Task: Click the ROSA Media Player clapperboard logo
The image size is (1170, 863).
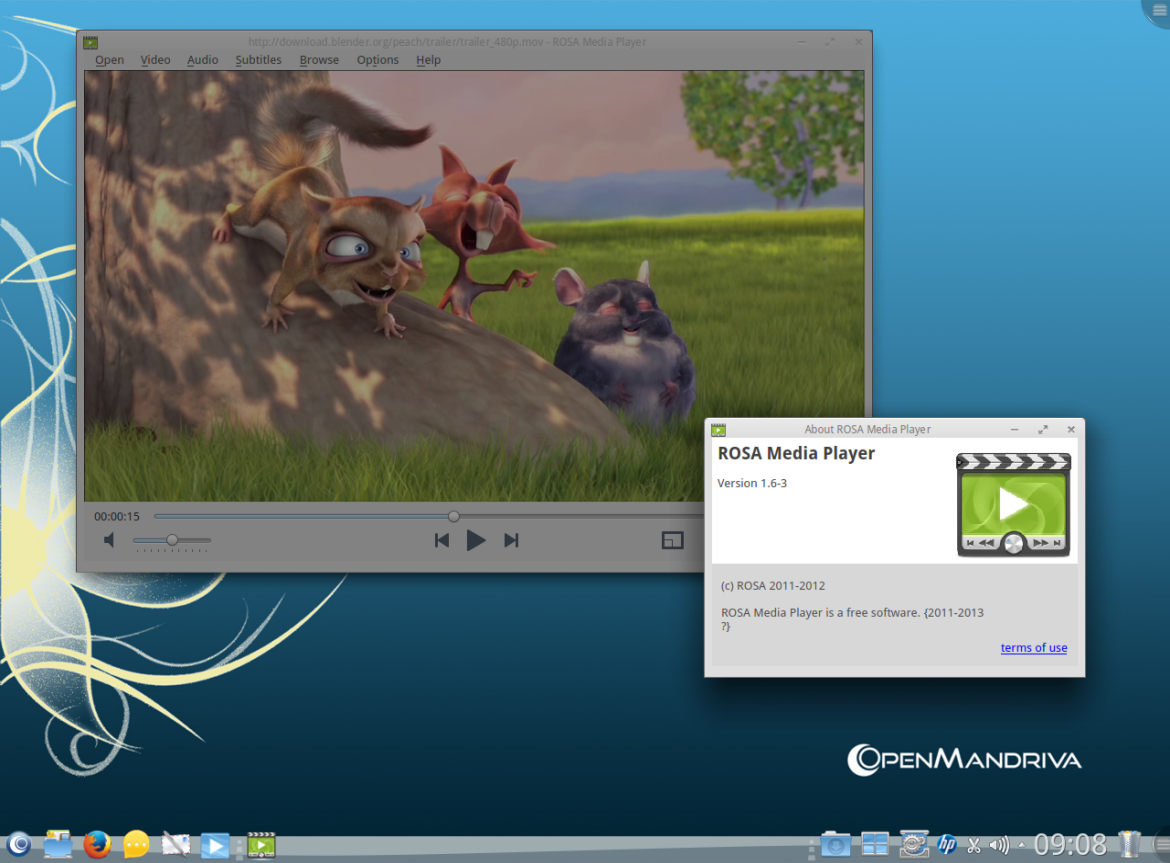Action: [1013, 505]
